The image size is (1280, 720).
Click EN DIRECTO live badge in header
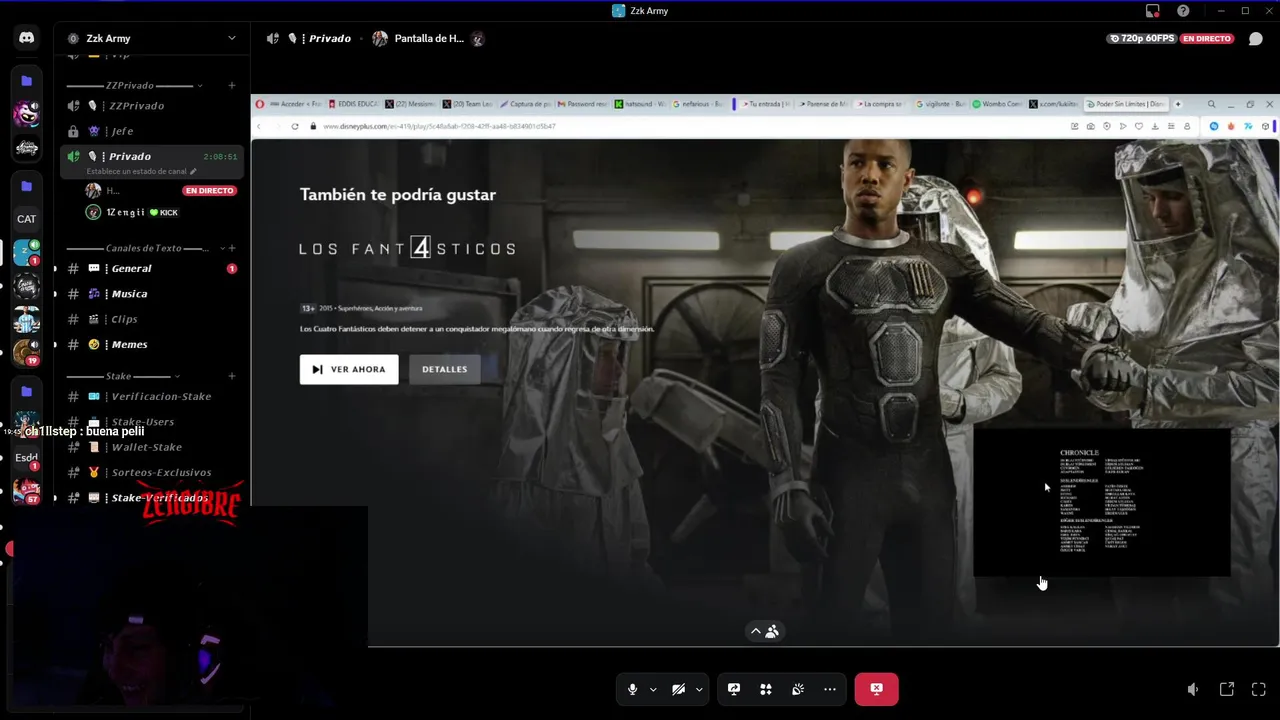[x=1207, y=38]
